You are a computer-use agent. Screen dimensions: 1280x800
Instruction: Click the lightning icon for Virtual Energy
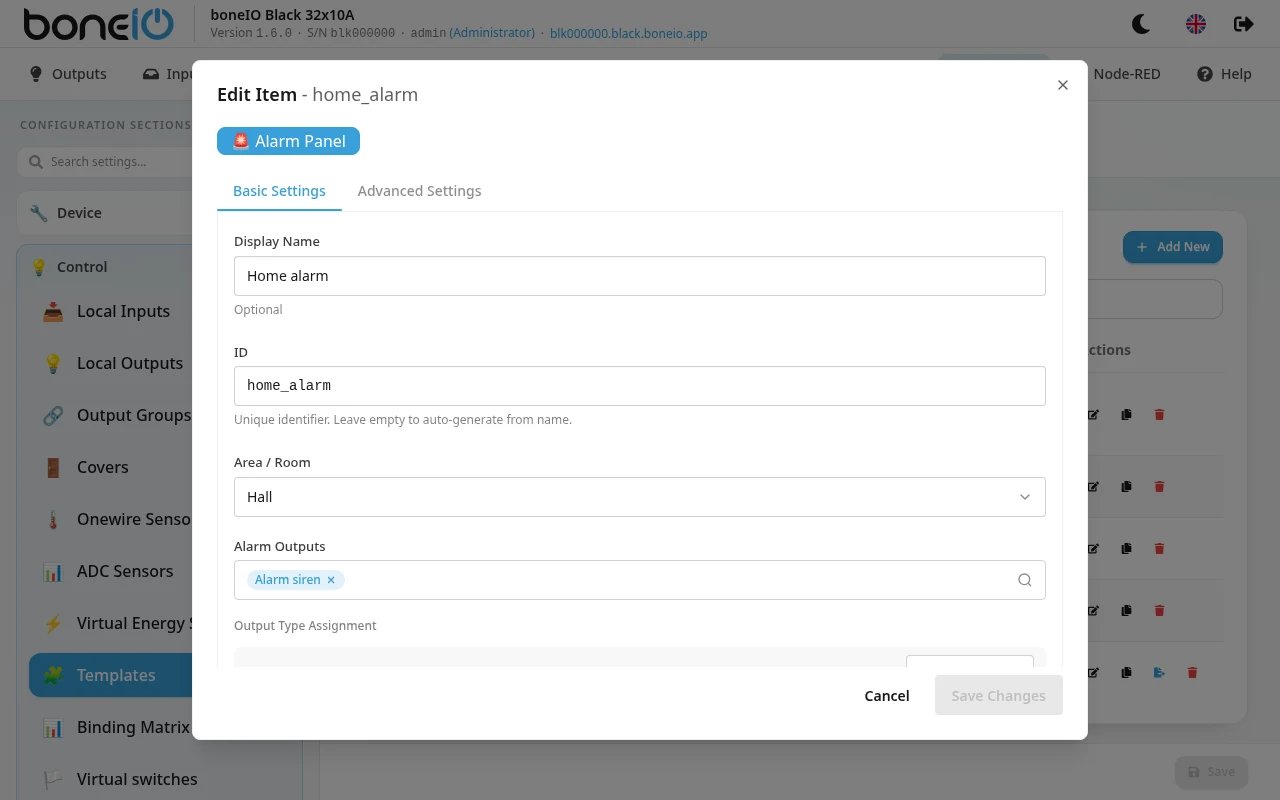click(53, 623)
